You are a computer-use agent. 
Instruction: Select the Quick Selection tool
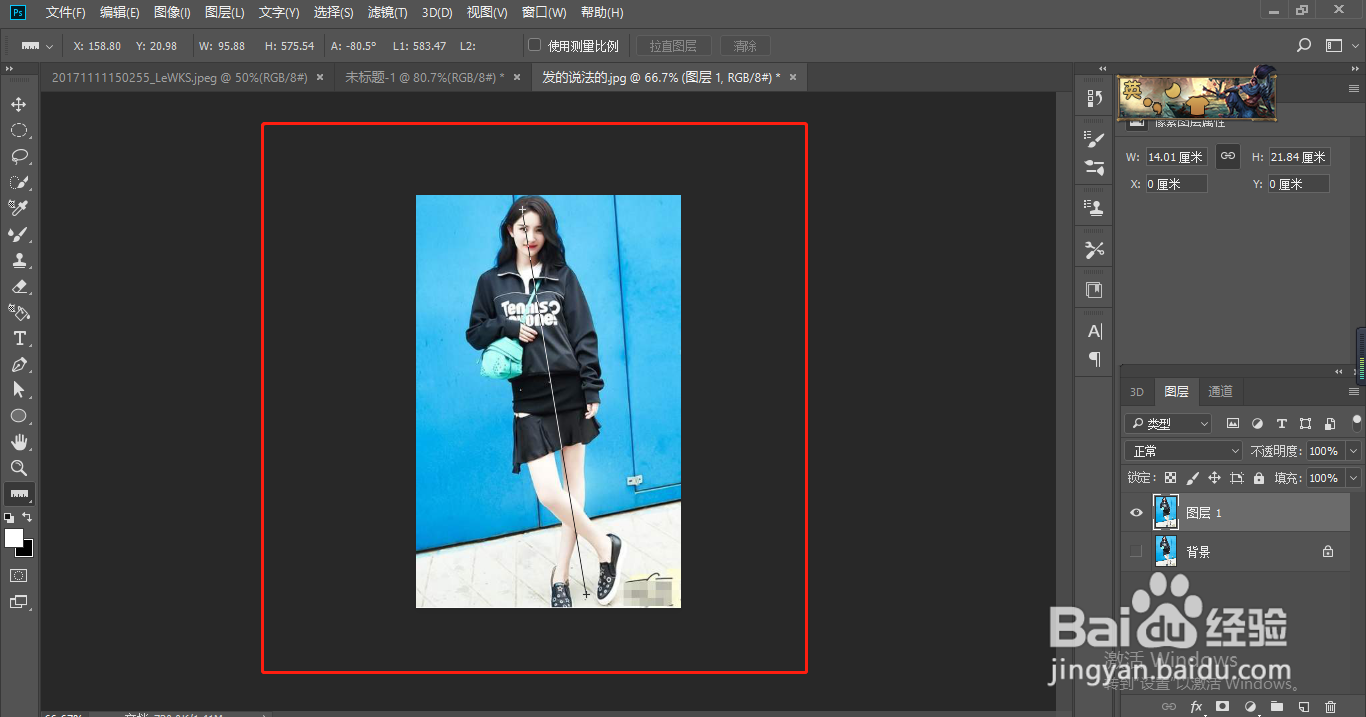[19, 182]
